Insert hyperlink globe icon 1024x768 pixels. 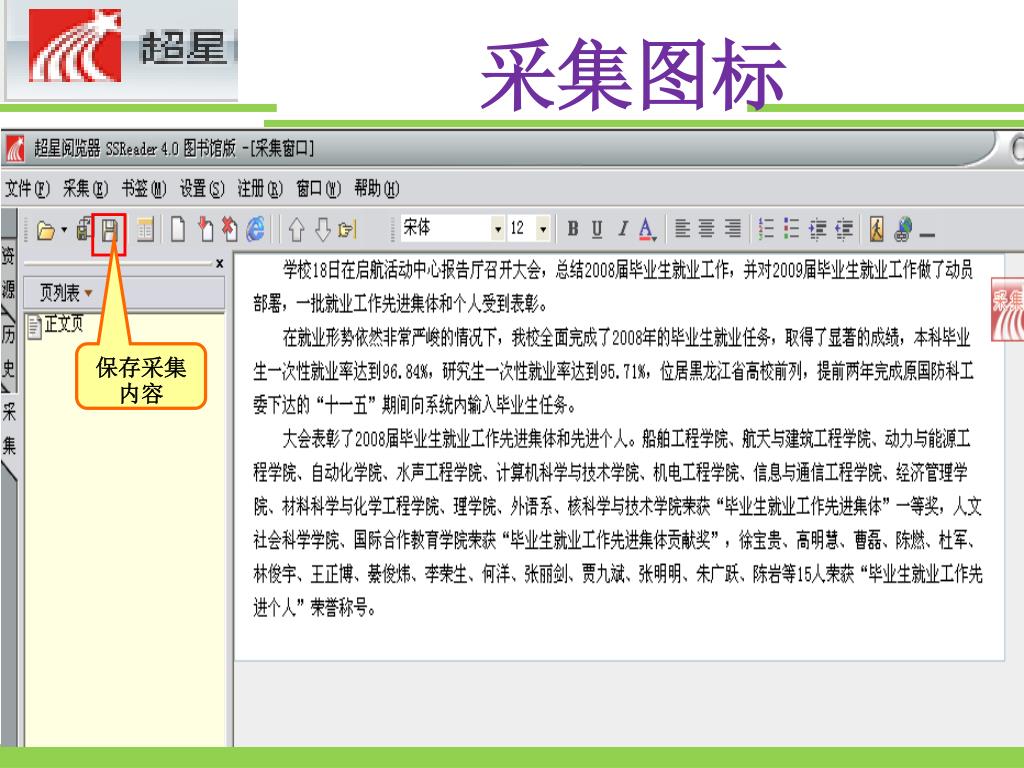903,229
